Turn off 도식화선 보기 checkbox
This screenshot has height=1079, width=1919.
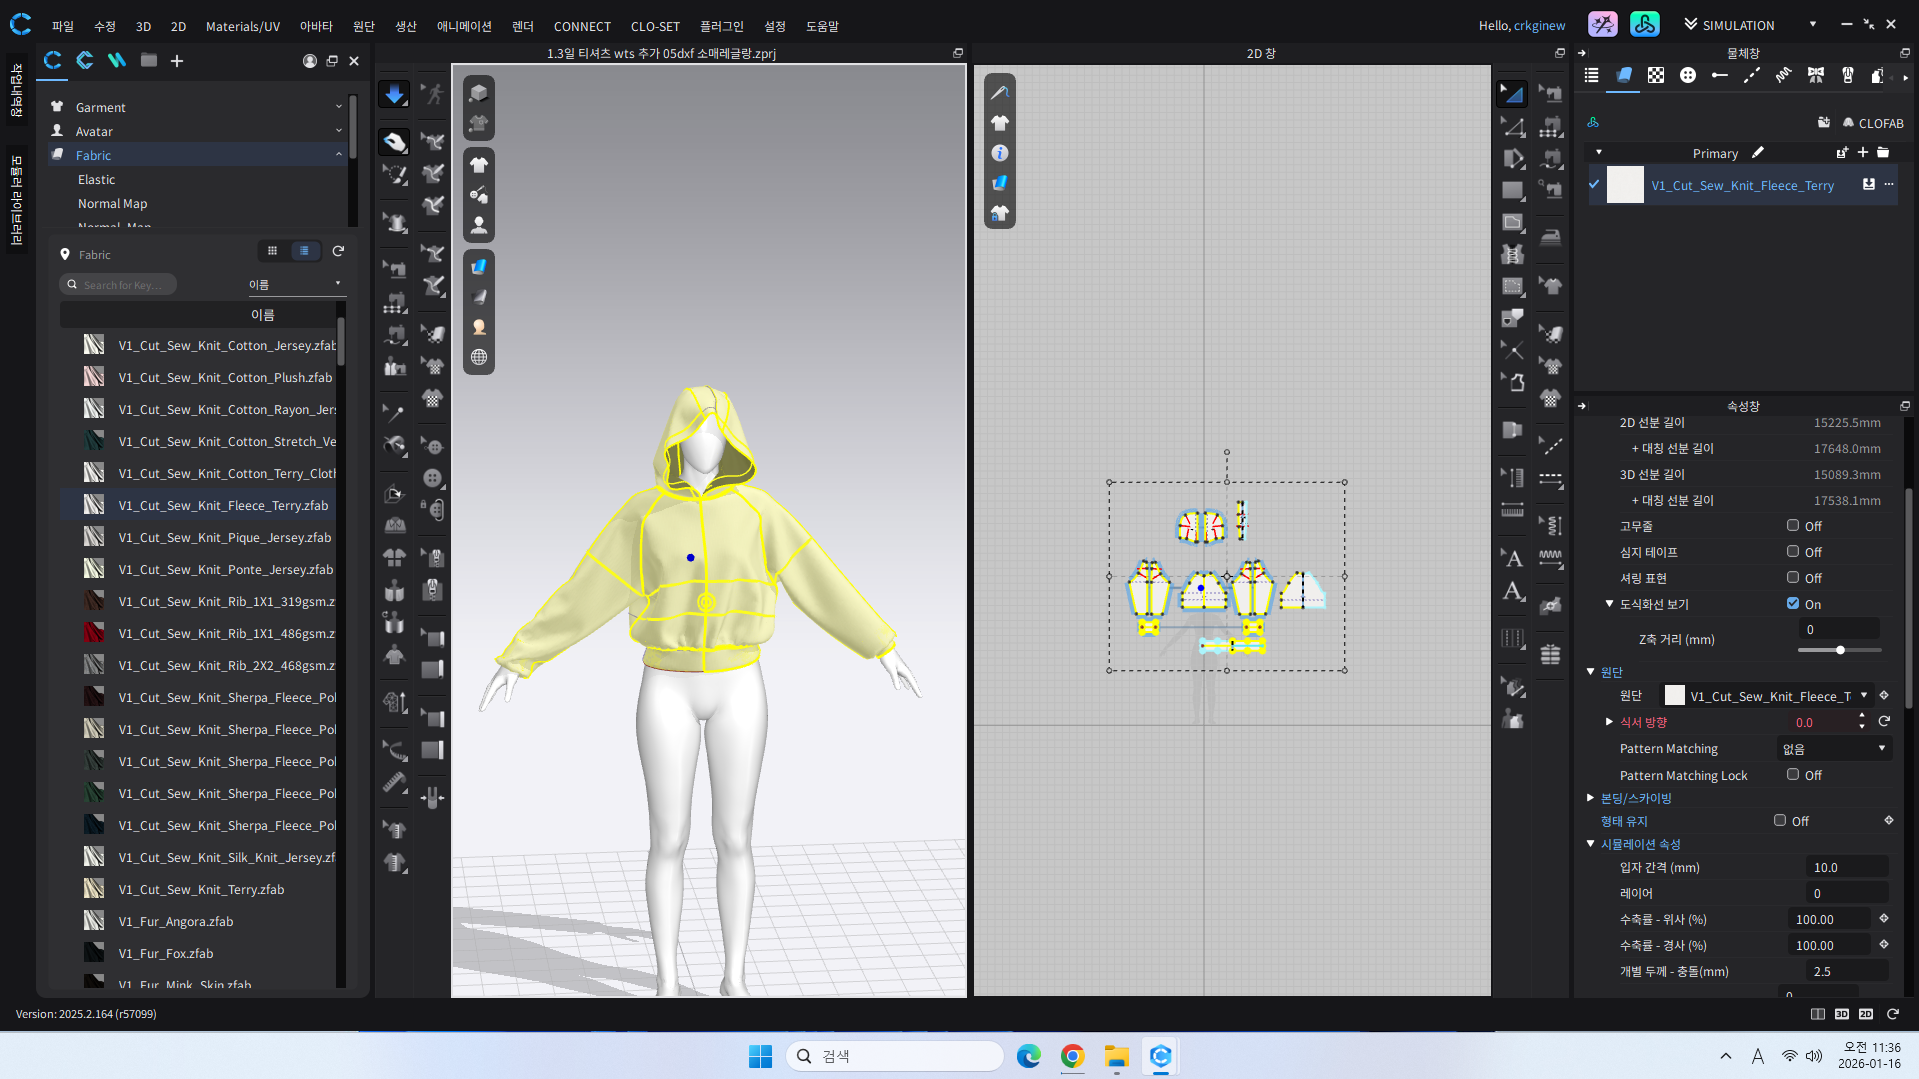click(1793, 603)
